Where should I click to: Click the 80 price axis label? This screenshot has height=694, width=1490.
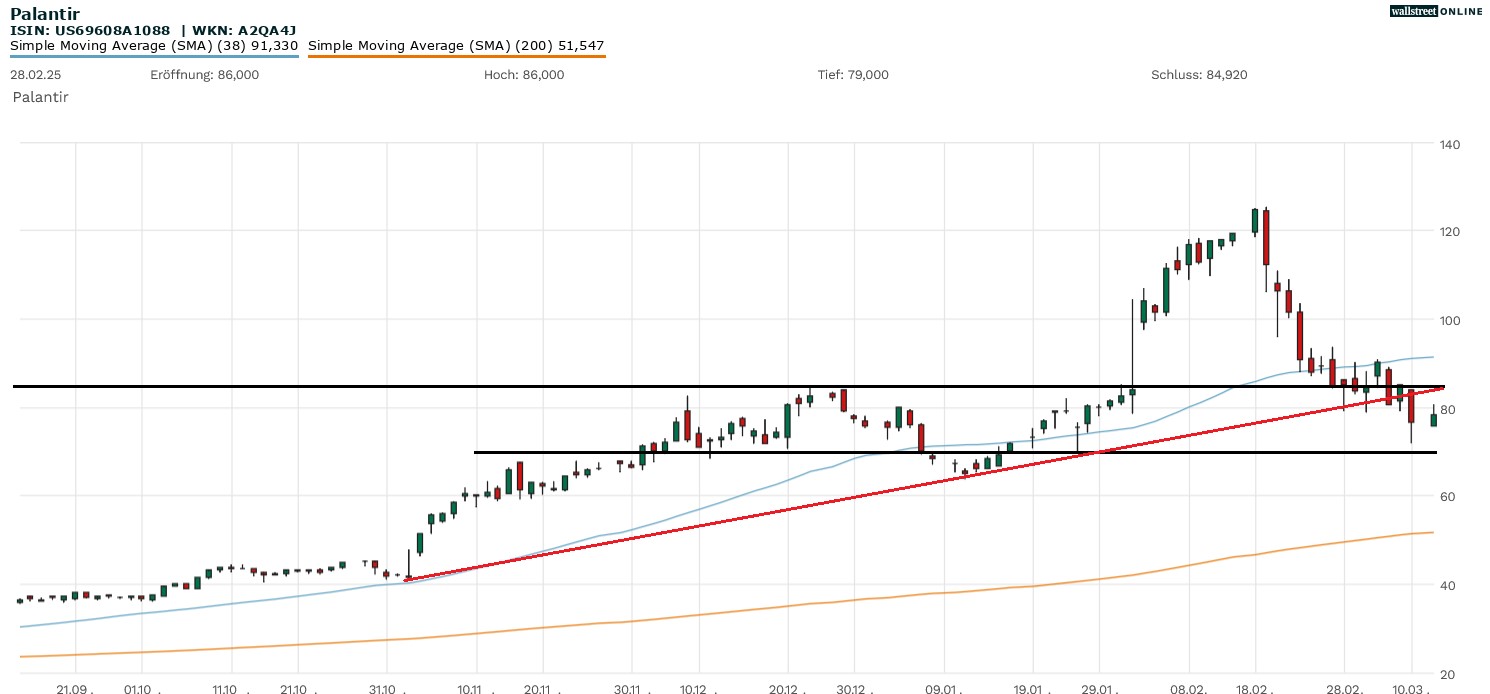click(x=1448, y=409)
